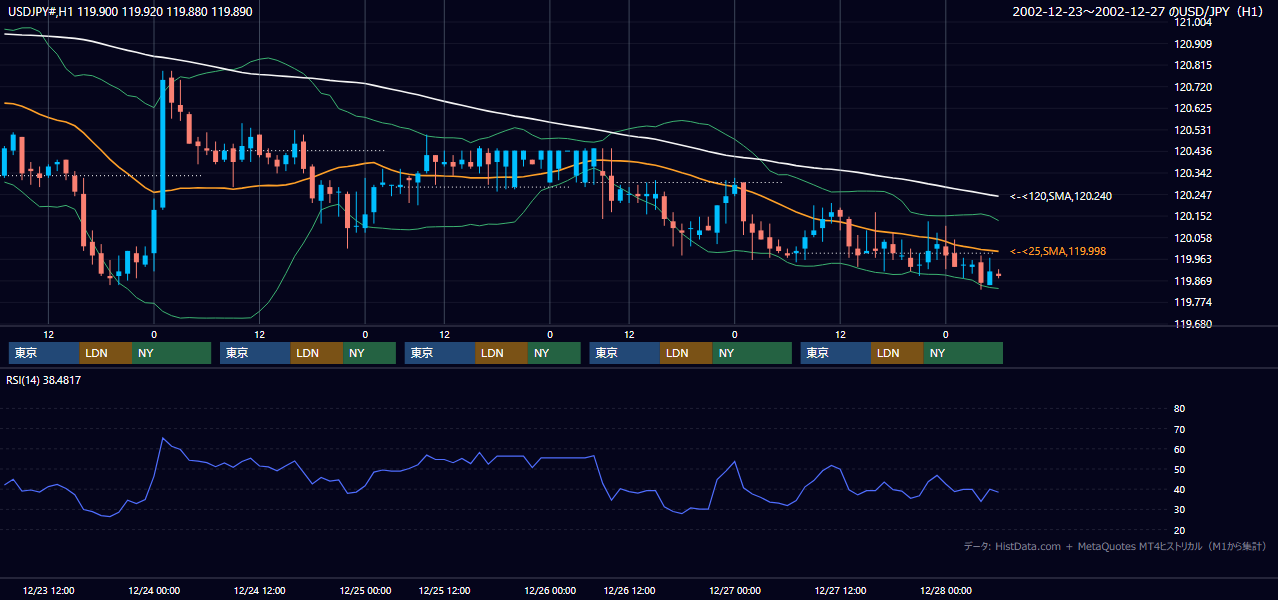The width and height of the screenshot is (1278, 600).
Task: Click the 12/23 12:00 date label
Action: [x=48, y=590]
